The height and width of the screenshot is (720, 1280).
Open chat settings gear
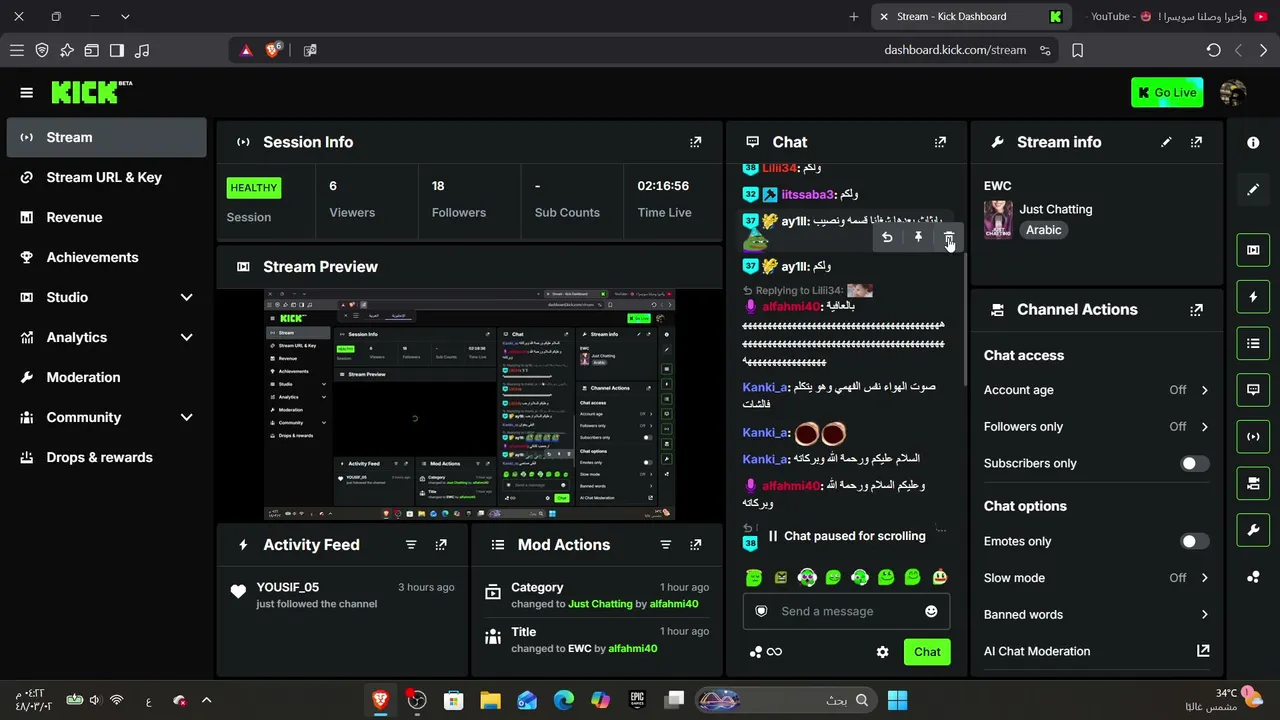point(882,652)
